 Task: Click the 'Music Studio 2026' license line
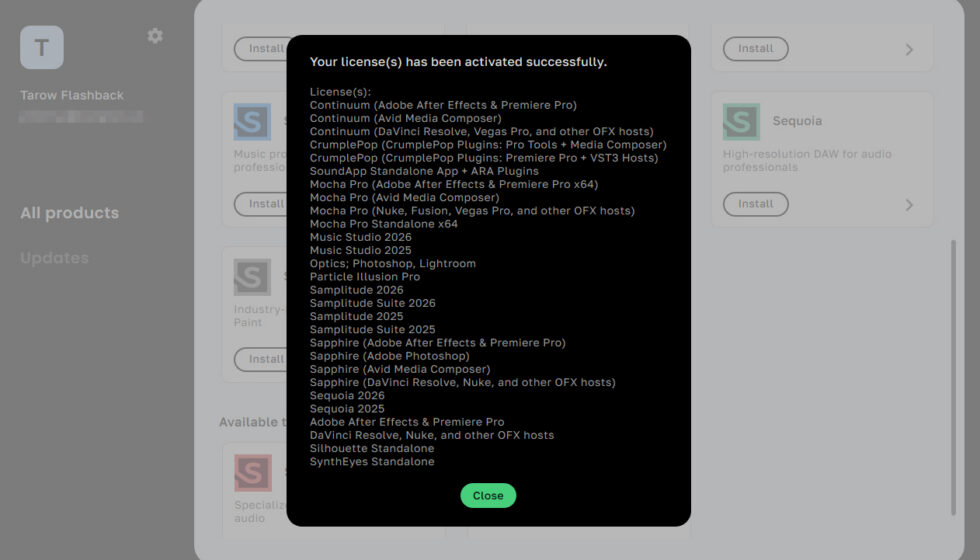pos(361,237)
